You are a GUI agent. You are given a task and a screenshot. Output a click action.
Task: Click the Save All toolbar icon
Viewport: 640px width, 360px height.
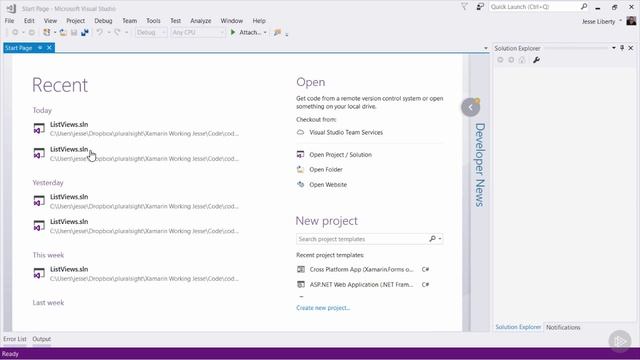[84, 32]
